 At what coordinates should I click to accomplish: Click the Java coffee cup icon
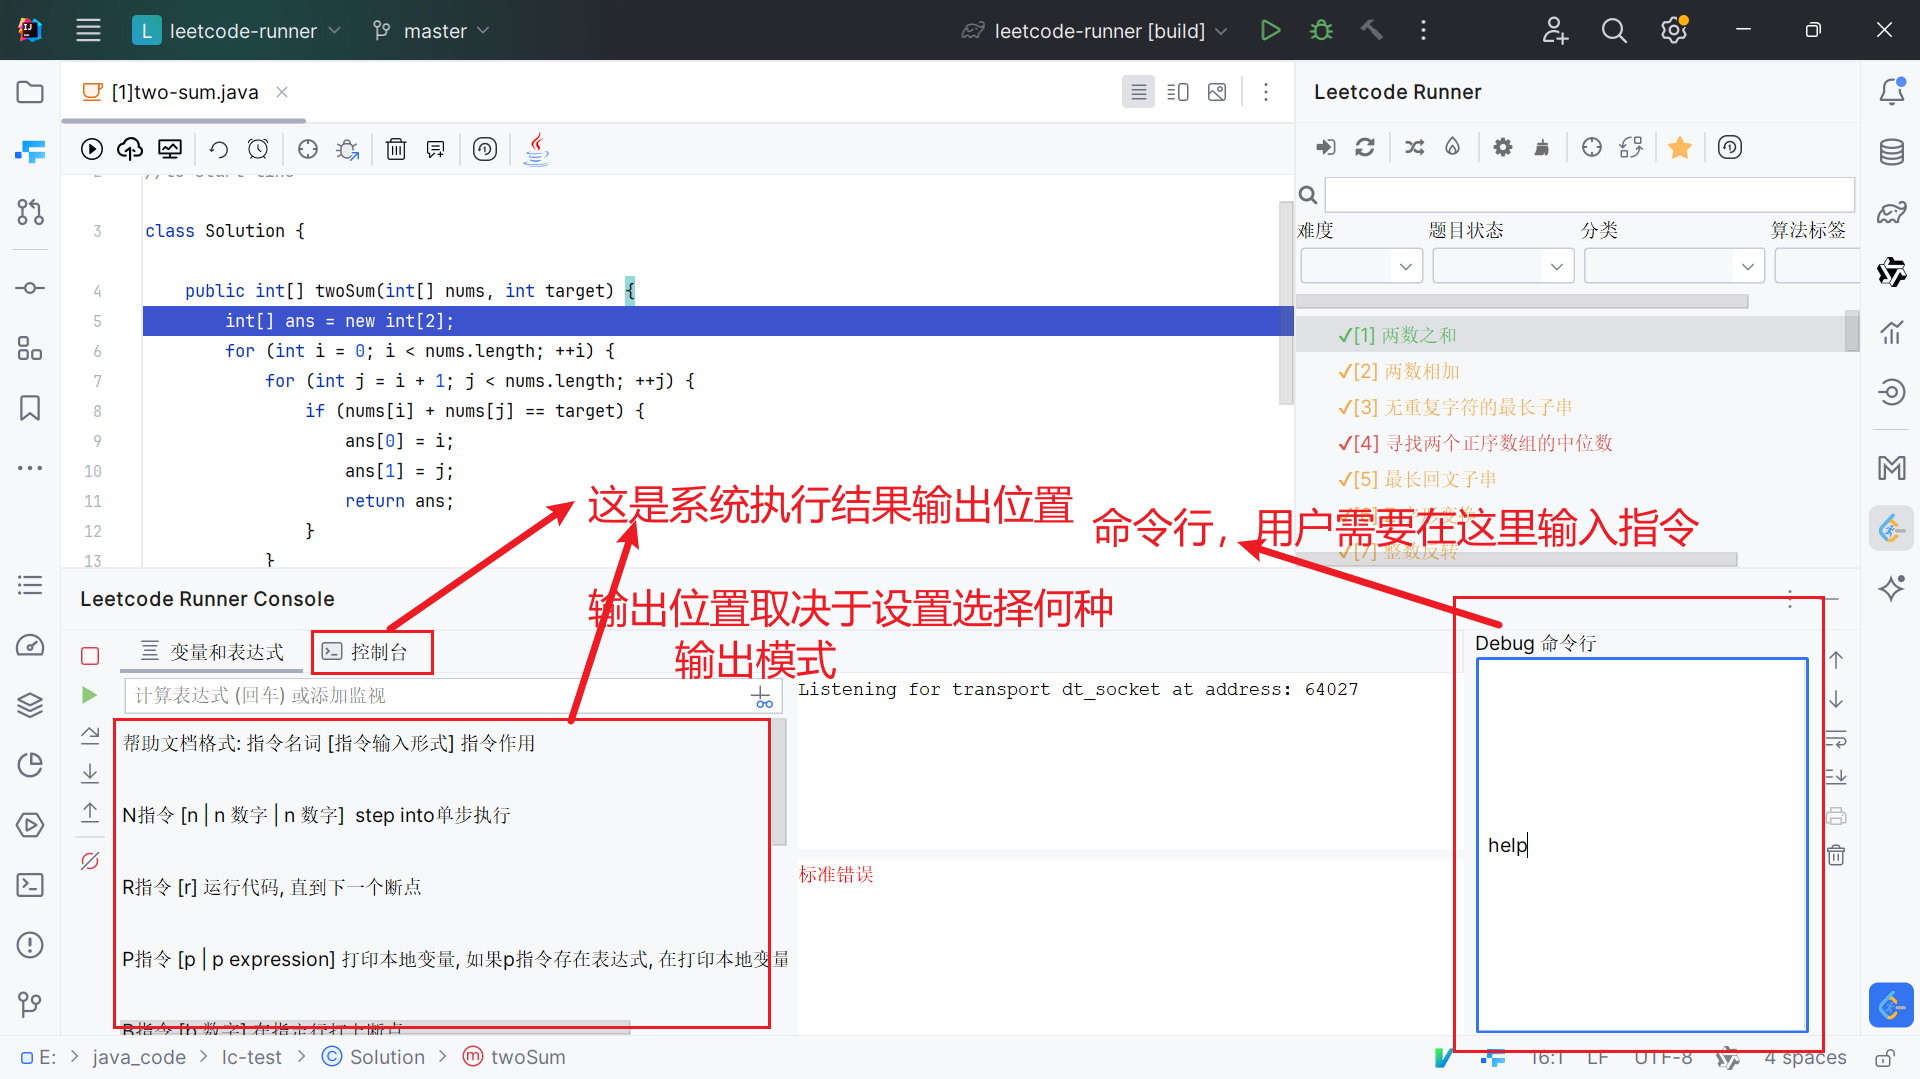[x=537, y=149]
